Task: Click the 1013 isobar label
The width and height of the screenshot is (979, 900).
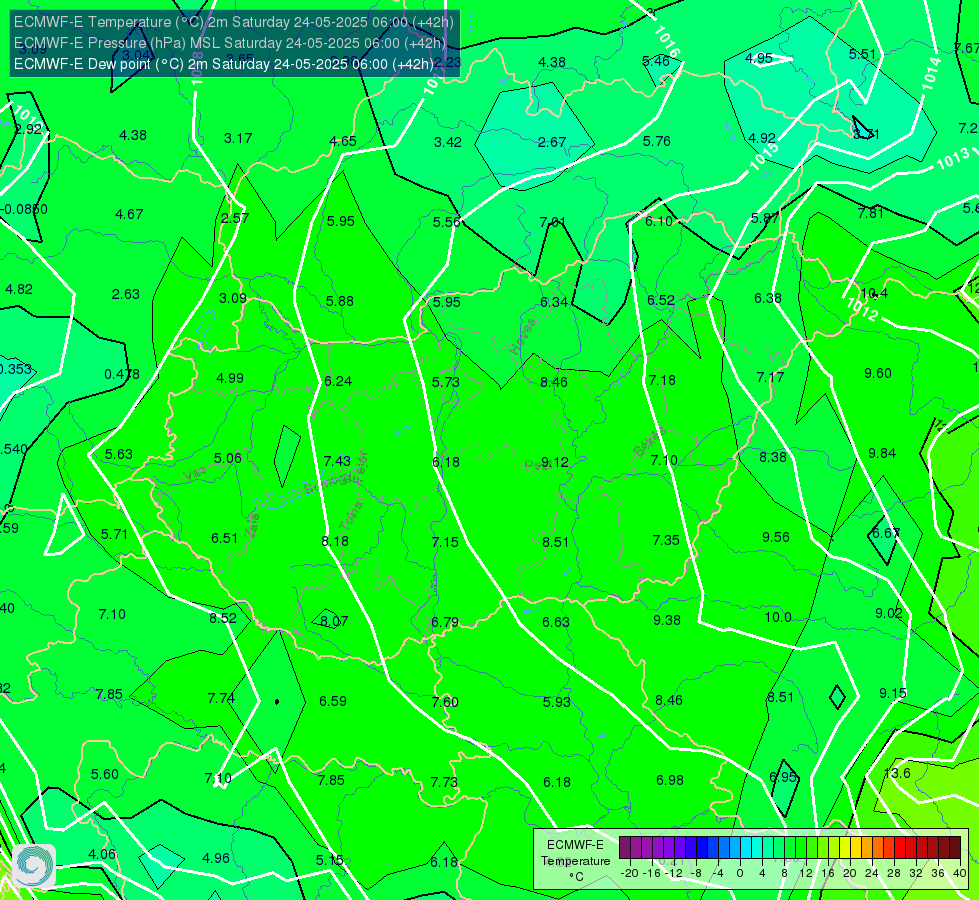Action: [x=953, y=159]
